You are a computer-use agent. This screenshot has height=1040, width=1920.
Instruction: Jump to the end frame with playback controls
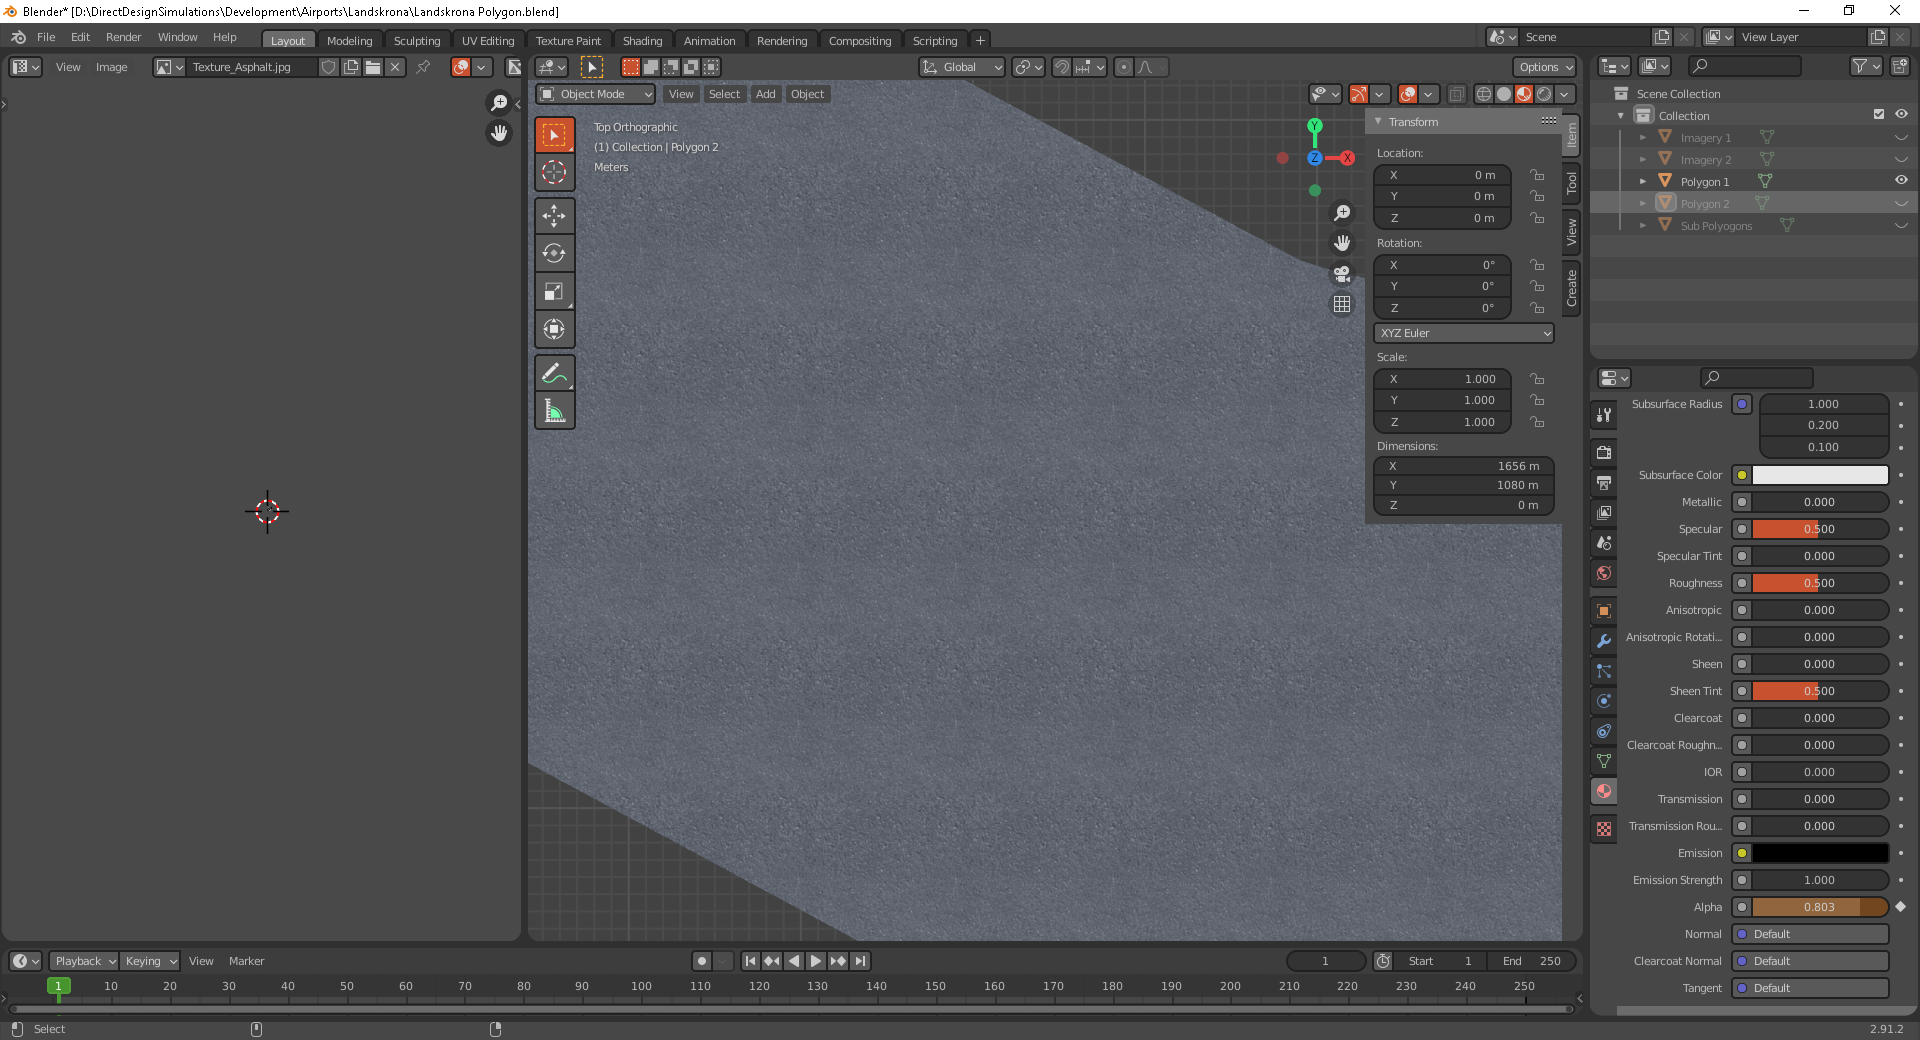(x=860, y=961)
